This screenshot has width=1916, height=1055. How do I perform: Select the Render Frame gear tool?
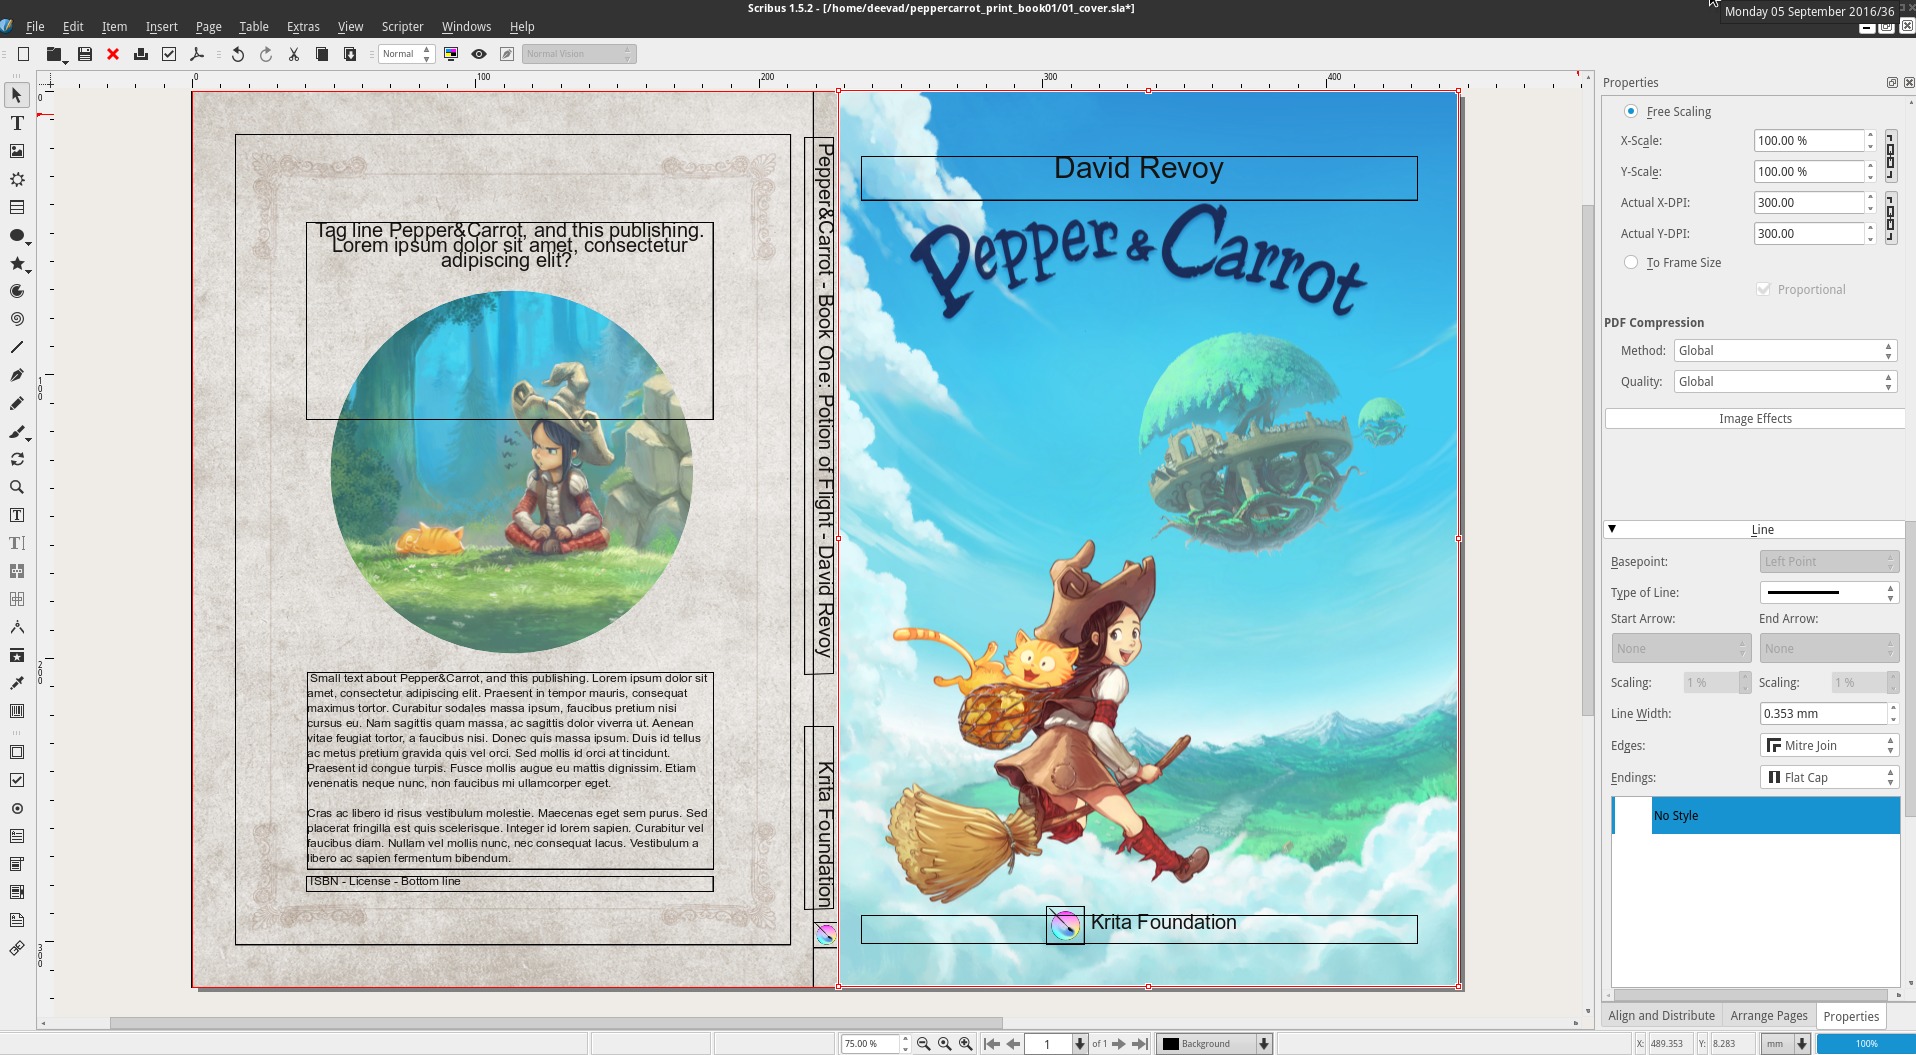[17, 179]
